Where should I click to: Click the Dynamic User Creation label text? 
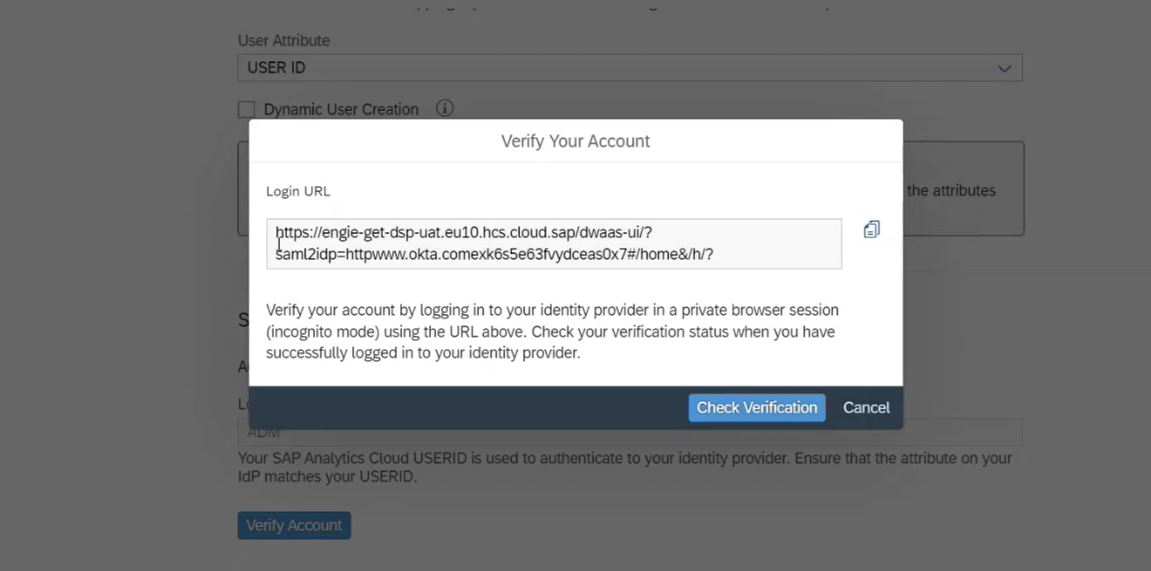[x=341, y=109]
